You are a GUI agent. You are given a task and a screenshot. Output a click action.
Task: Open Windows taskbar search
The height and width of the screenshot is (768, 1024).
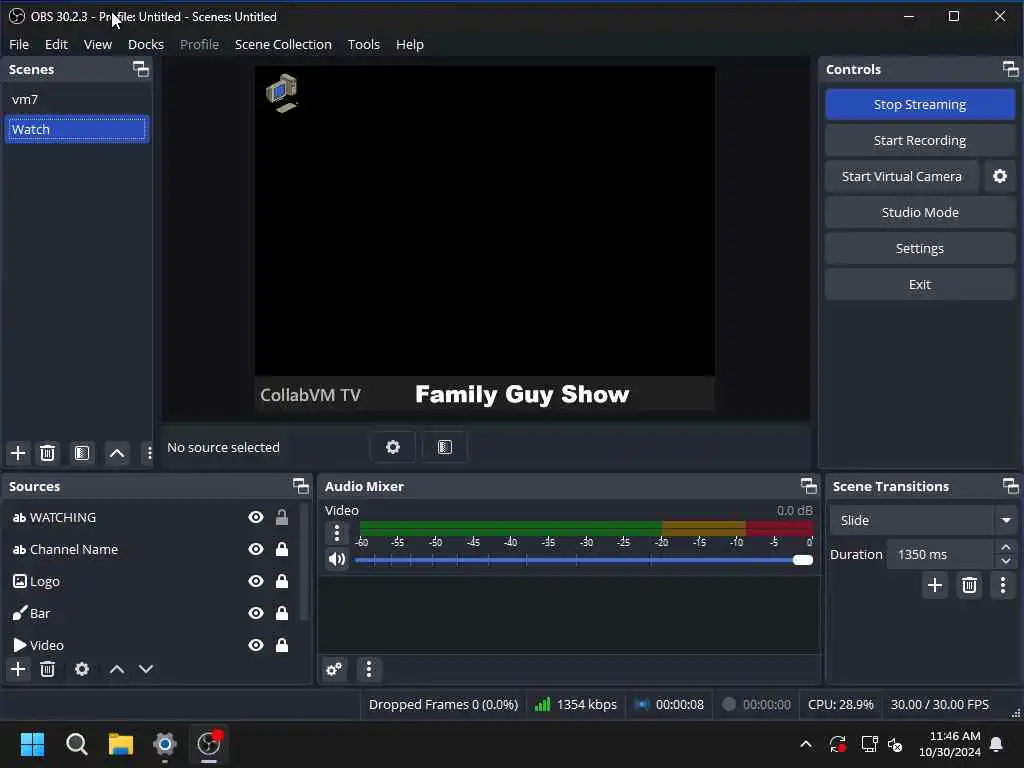(x=76, y=744)
